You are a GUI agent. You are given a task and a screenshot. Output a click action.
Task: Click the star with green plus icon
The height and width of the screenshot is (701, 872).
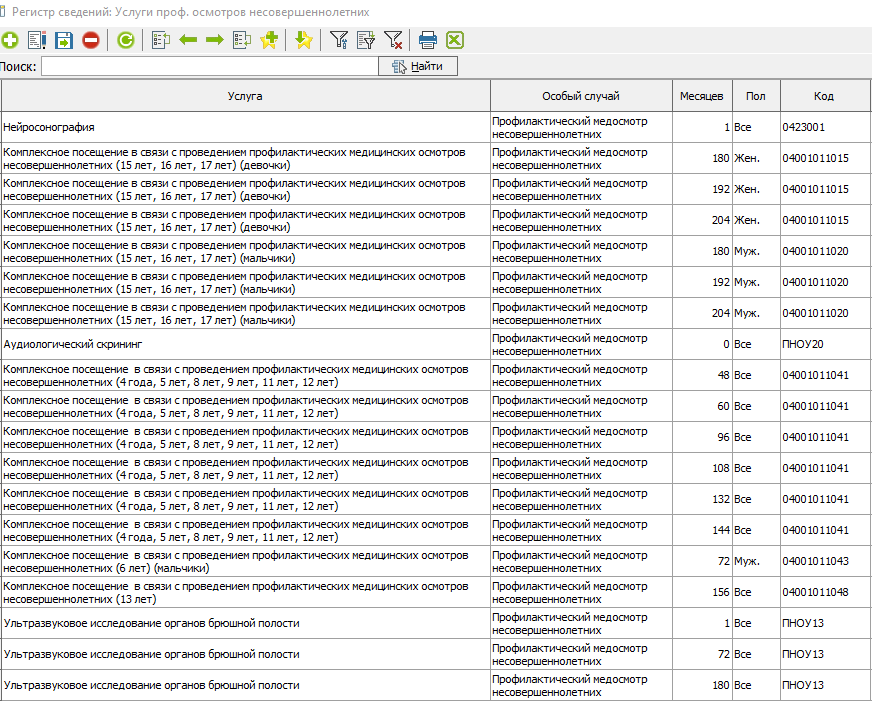tap(268, 40)
